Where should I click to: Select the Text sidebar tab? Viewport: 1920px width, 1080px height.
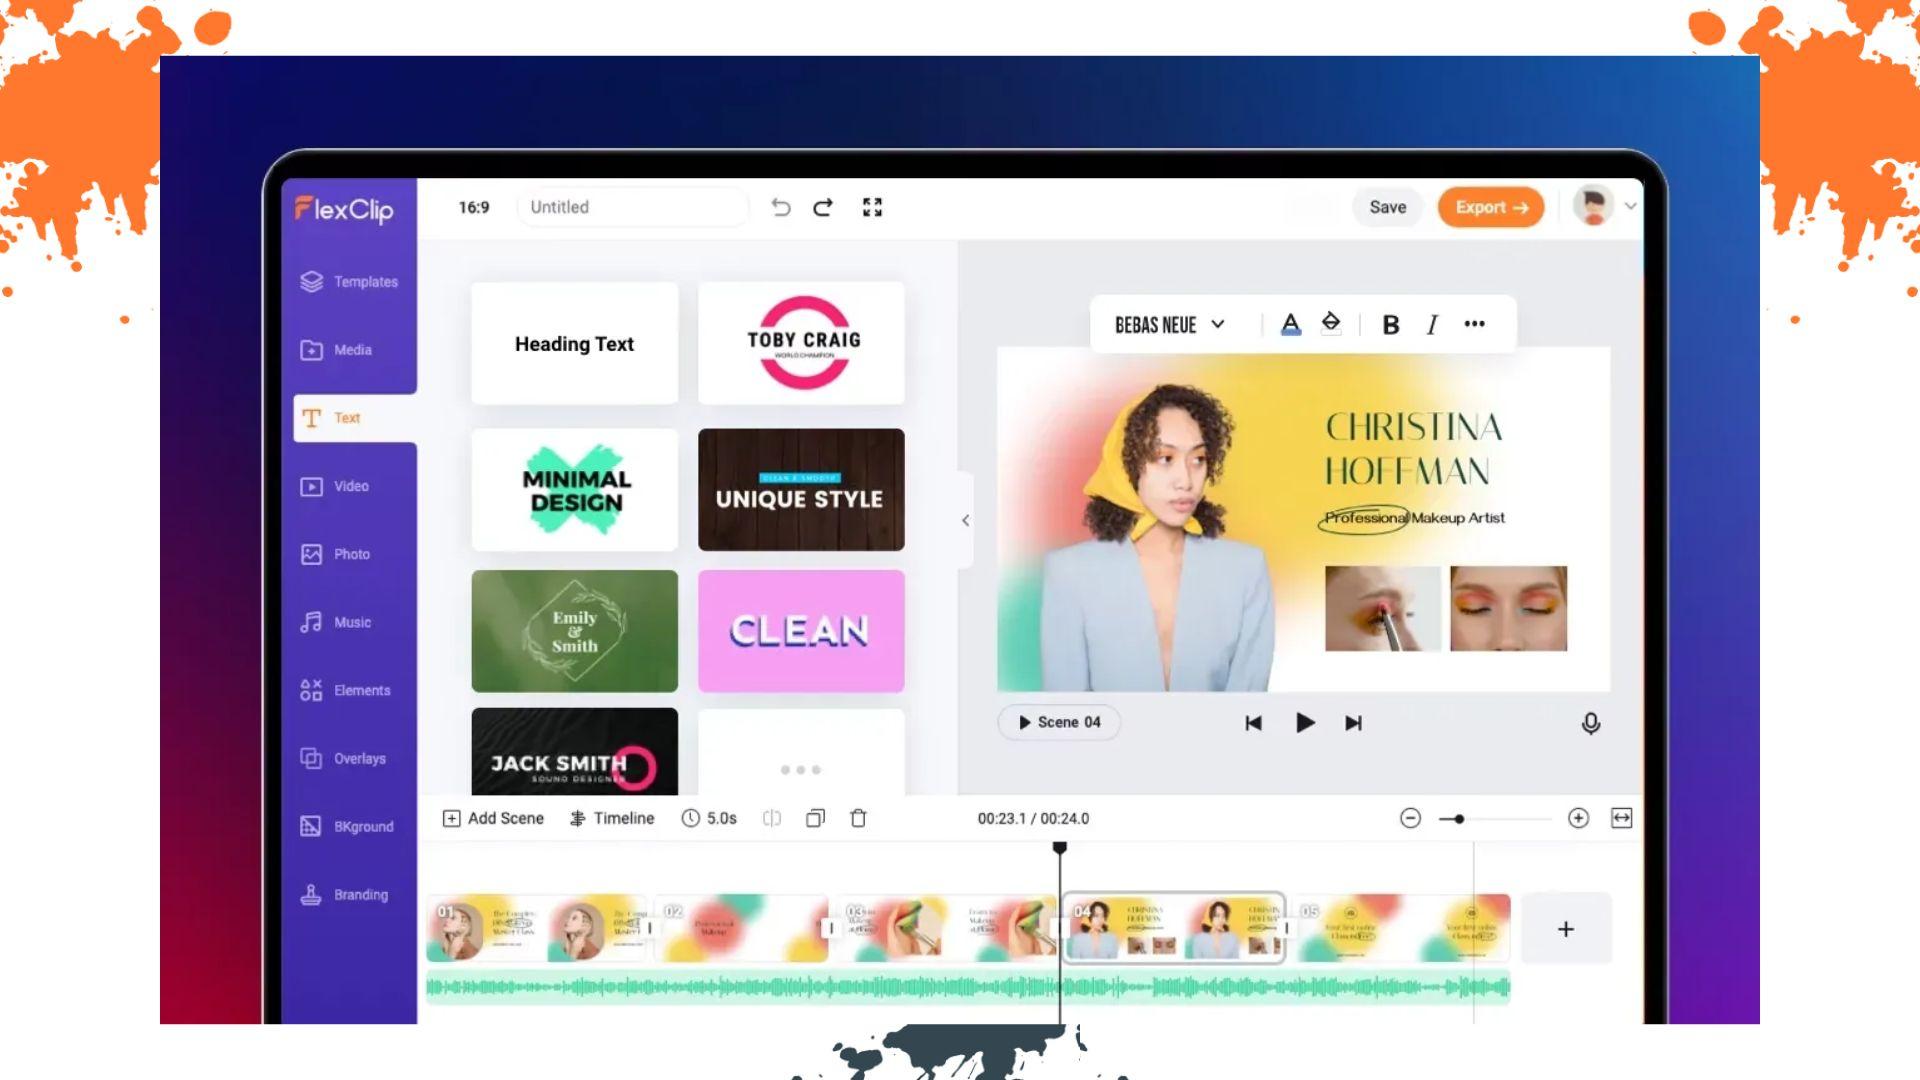pyautogui.click(x=354, y=418)
